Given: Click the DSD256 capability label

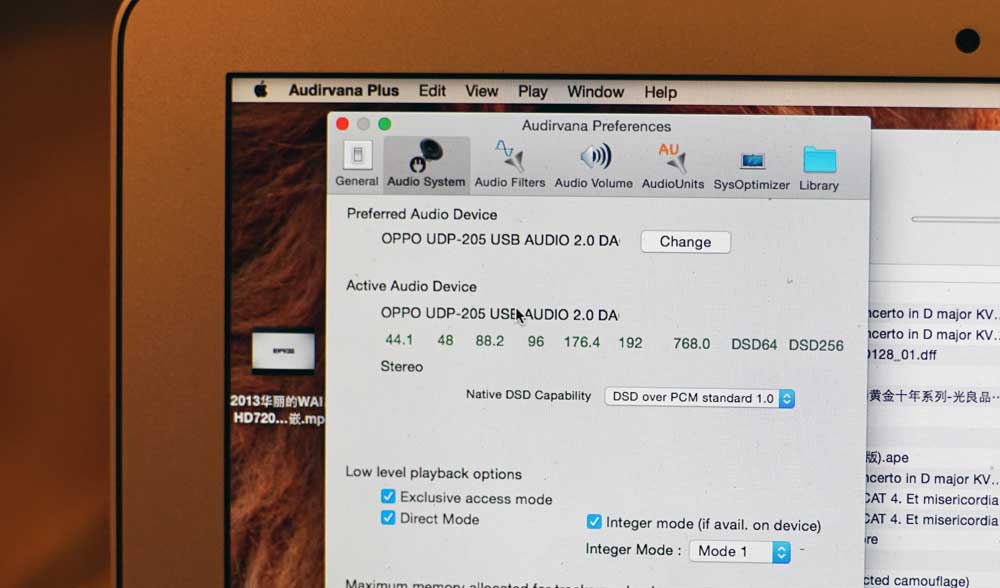Looking at the screenshot, I should pos(816,345).
